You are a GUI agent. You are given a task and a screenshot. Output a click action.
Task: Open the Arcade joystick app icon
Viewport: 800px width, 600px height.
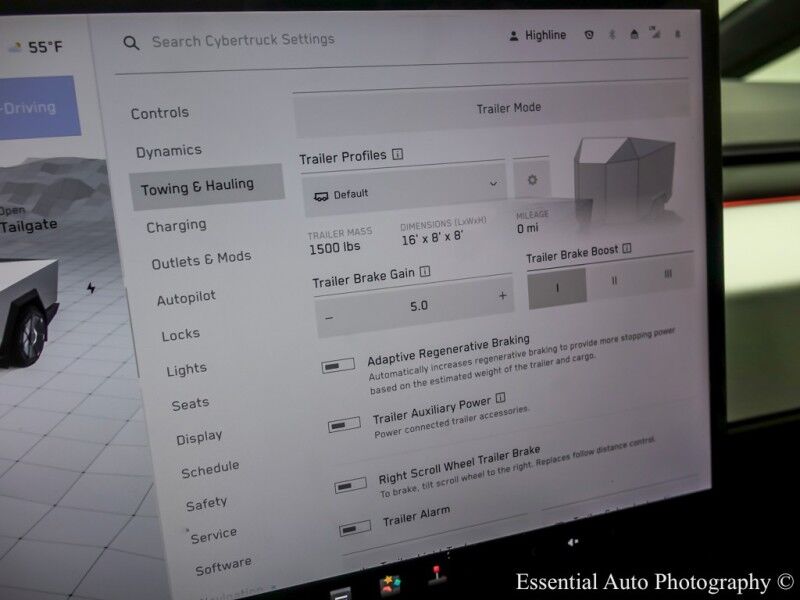pyautogui.click(x=437, y=577)
